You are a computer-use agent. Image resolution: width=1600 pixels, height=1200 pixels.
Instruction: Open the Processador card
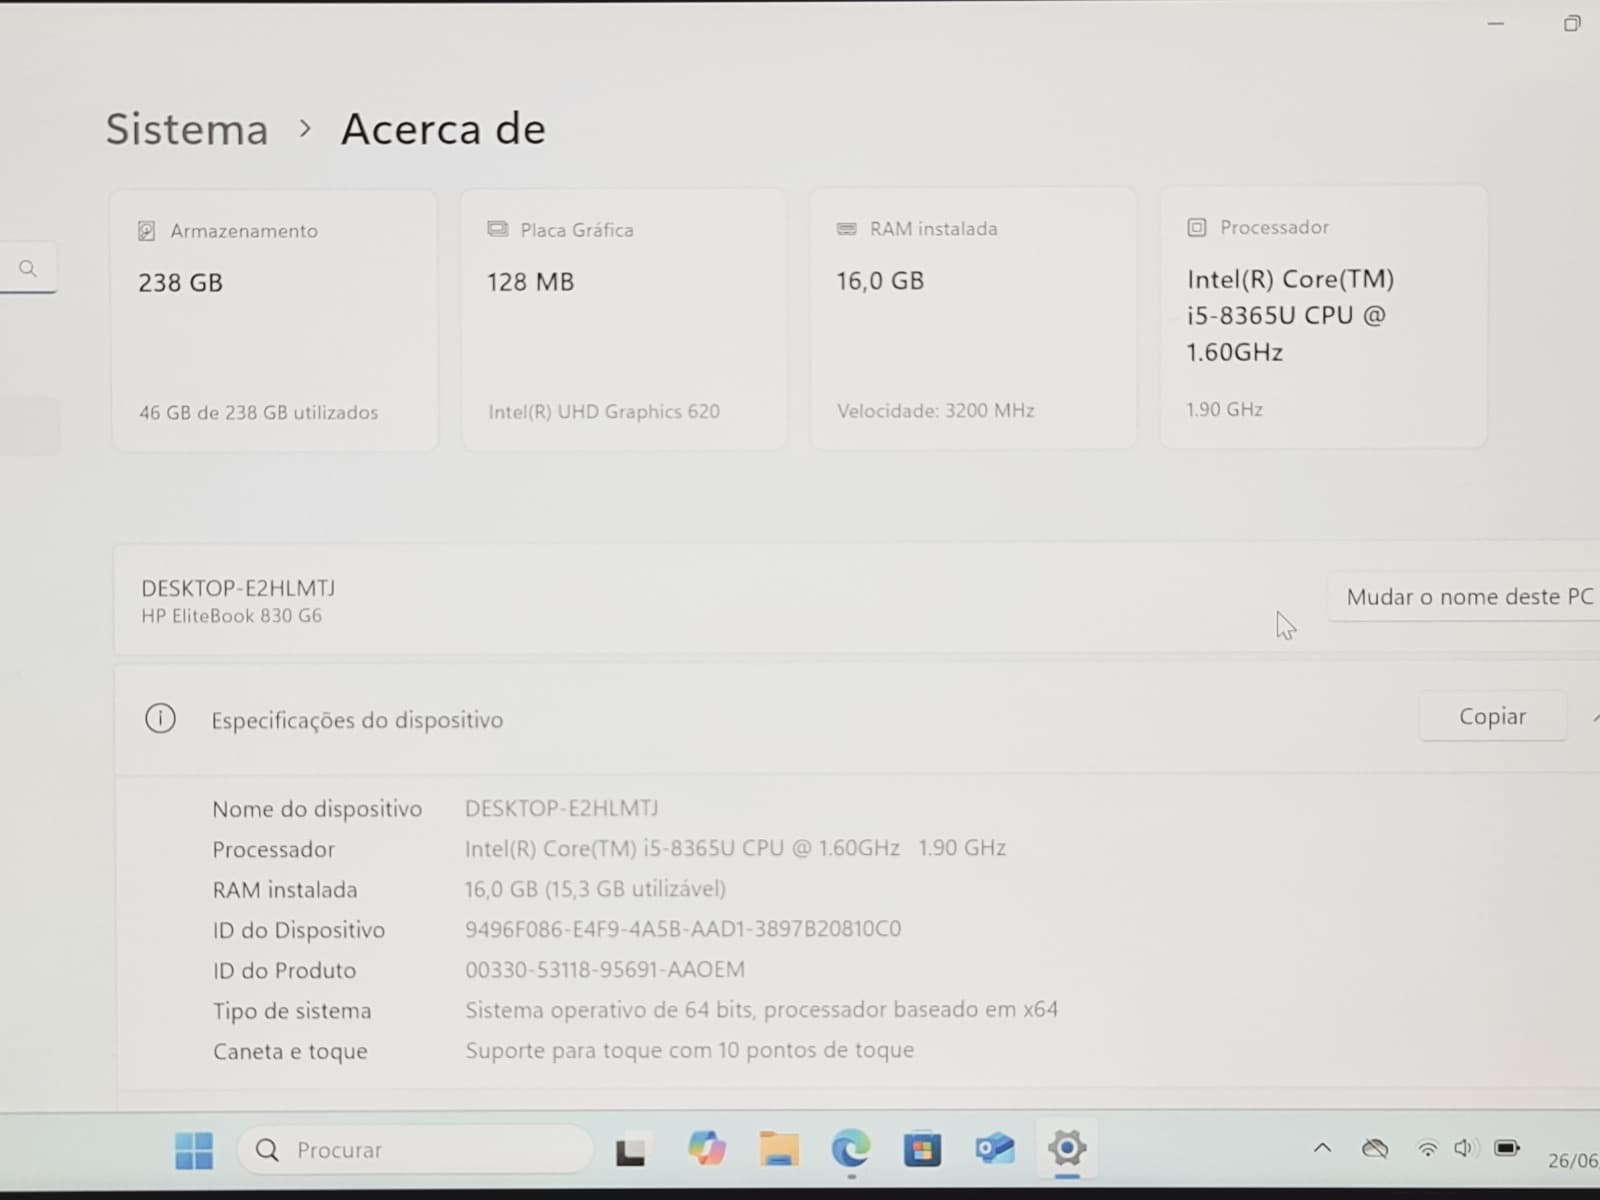[1323, 316]
